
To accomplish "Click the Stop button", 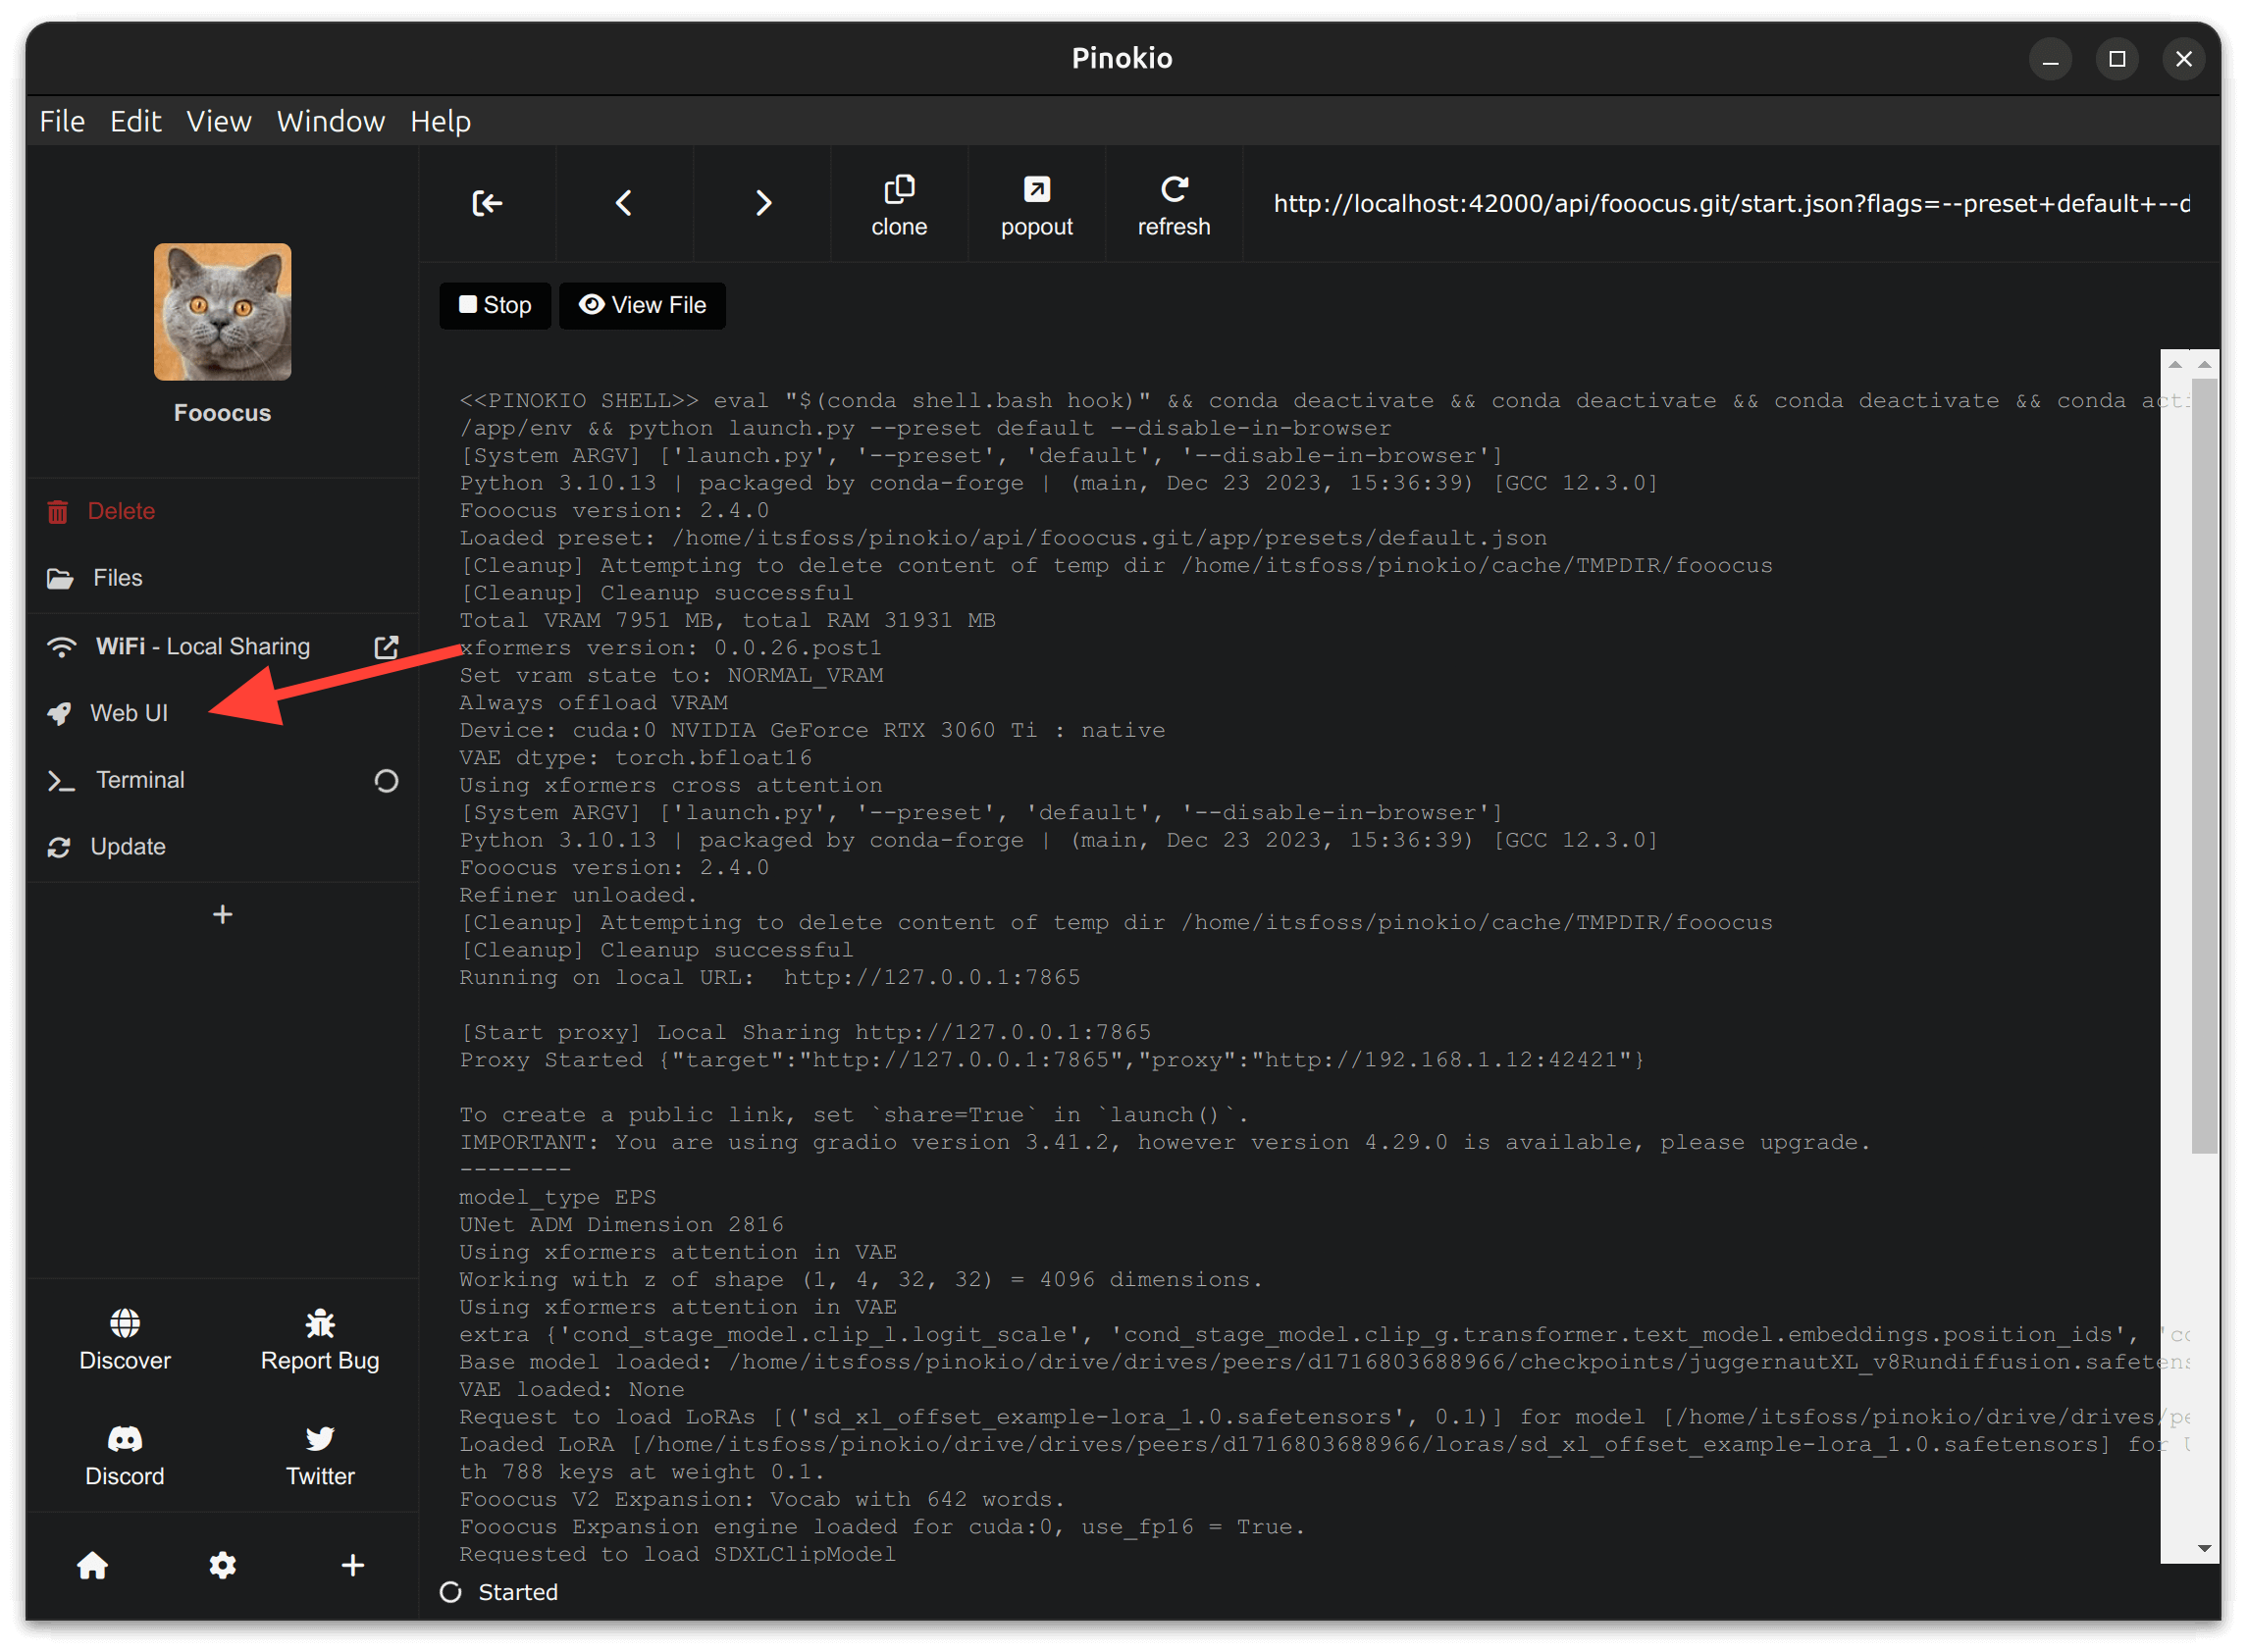I will click(x=492, y=305).
